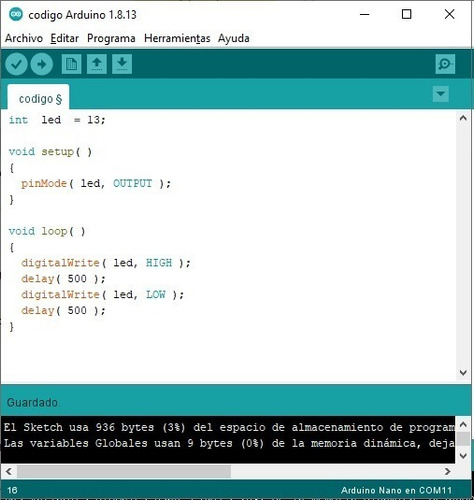Click the console vertical scrollbar thumb

463,439
